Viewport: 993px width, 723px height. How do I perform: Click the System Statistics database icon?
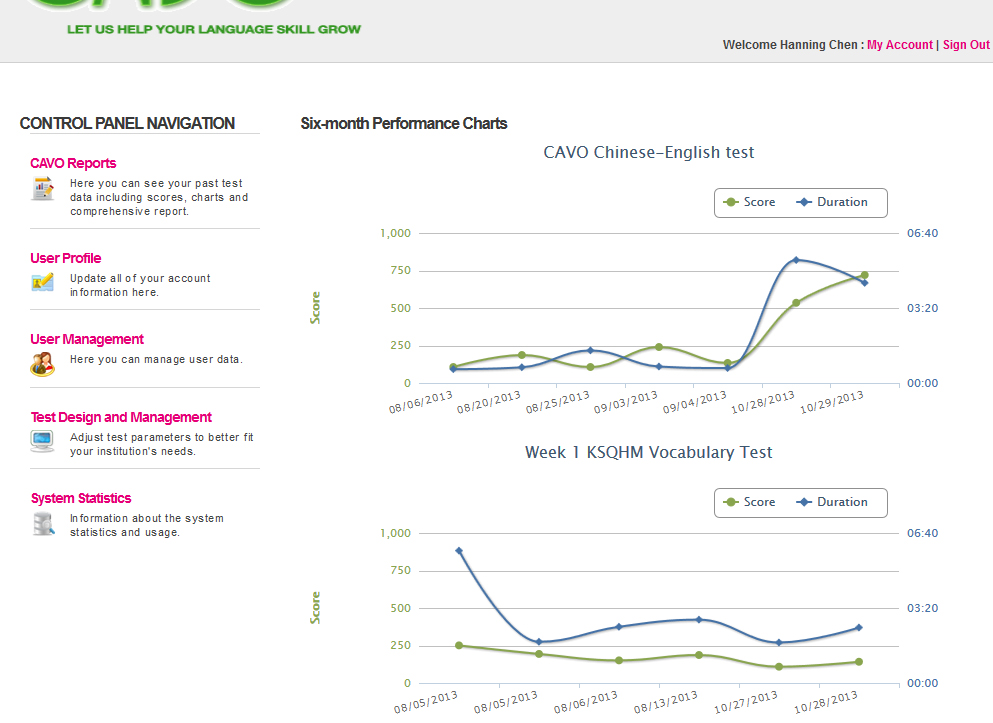43,523
